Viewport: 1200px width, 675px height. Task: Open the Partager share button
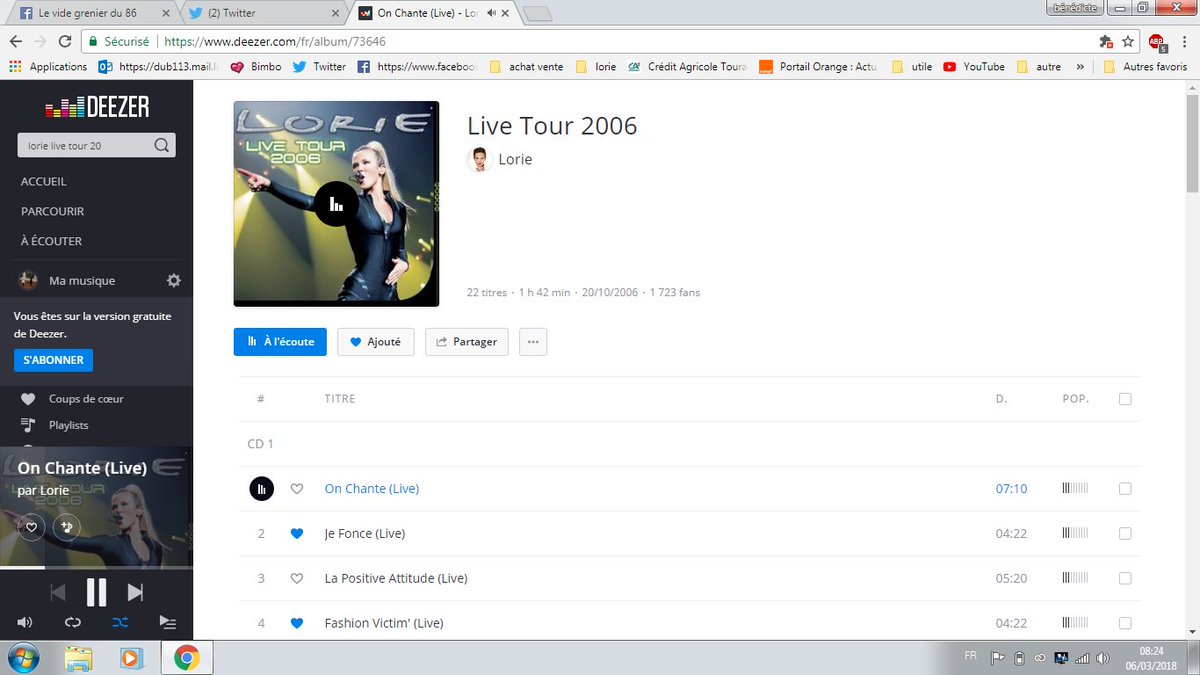467,342
